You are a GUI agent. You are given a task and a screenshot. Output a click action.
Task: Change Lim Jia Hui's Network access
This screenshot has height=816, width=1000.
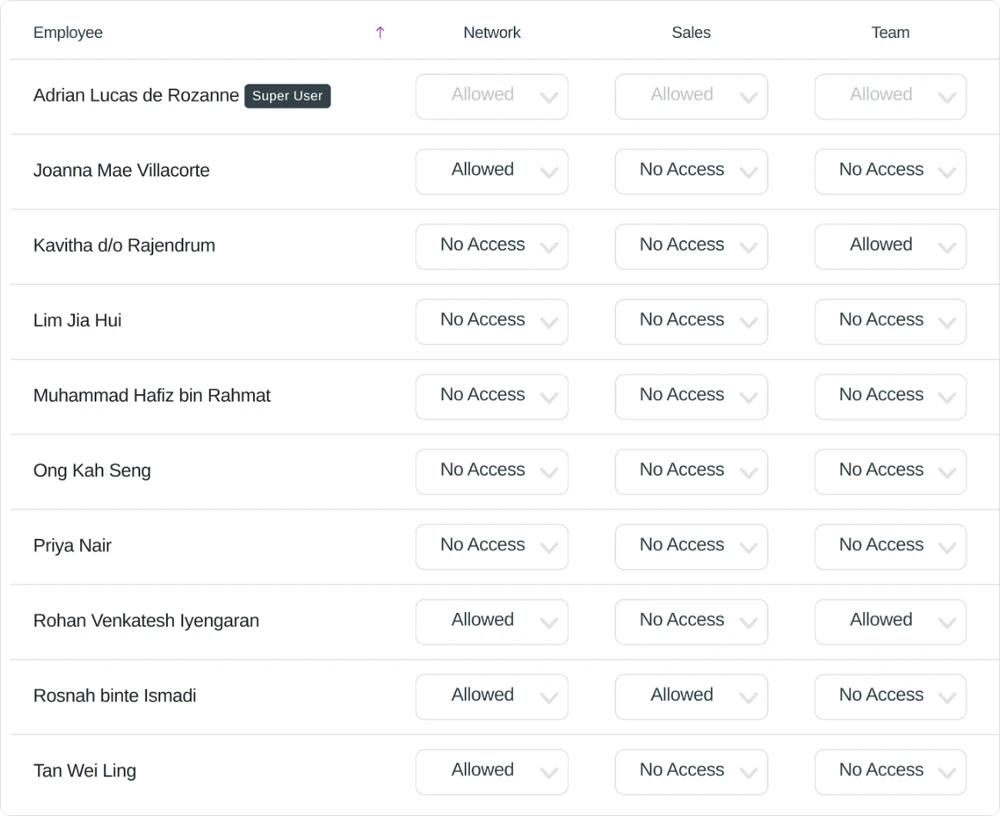point(492,322)
